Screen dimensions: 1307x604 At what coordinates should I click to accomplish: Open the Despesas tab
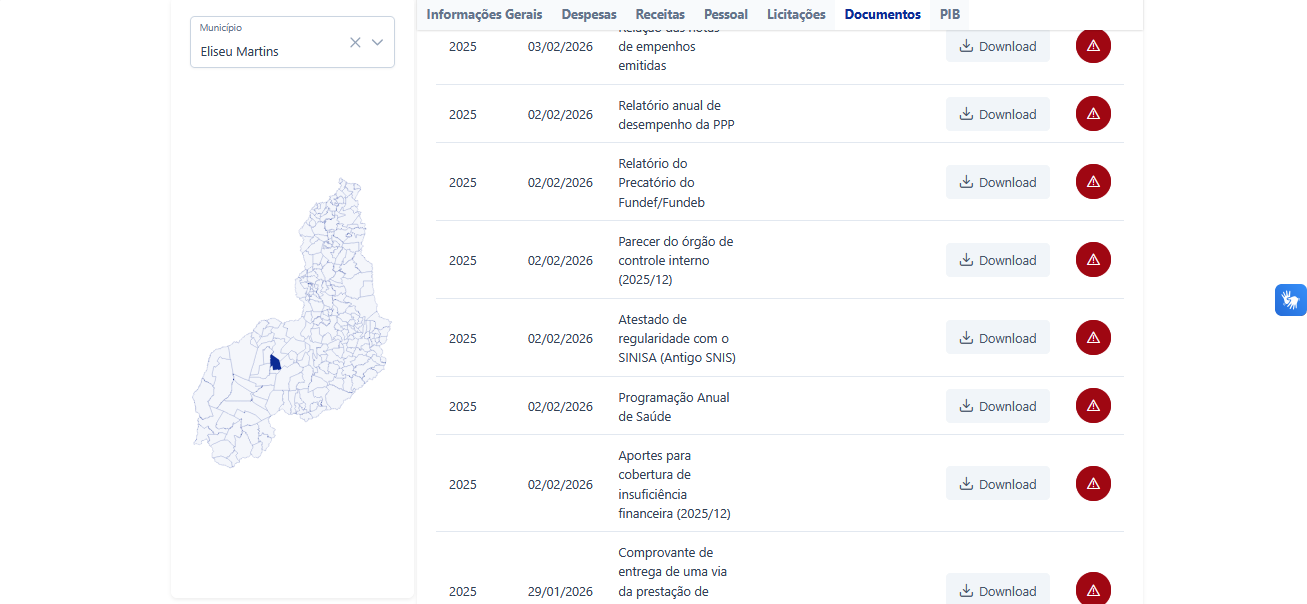click(x=589, y=14)
